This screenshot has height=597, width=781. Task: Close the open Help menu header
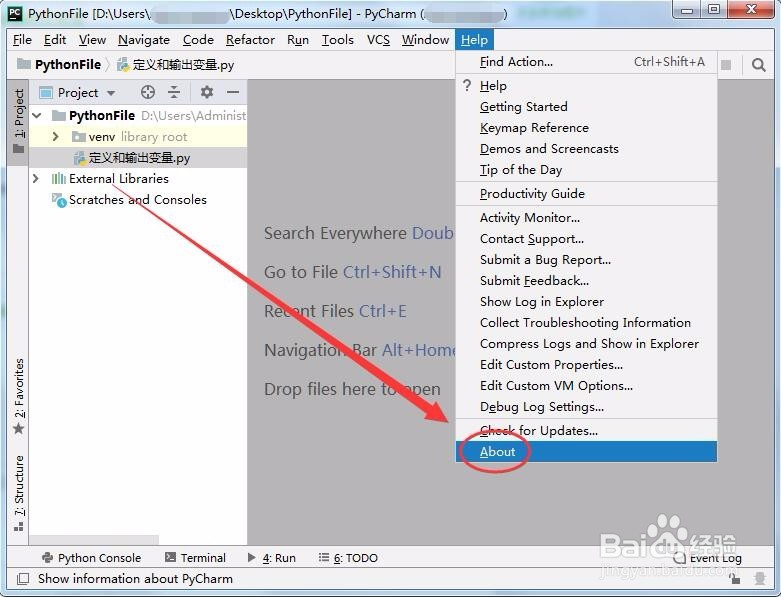474,40
